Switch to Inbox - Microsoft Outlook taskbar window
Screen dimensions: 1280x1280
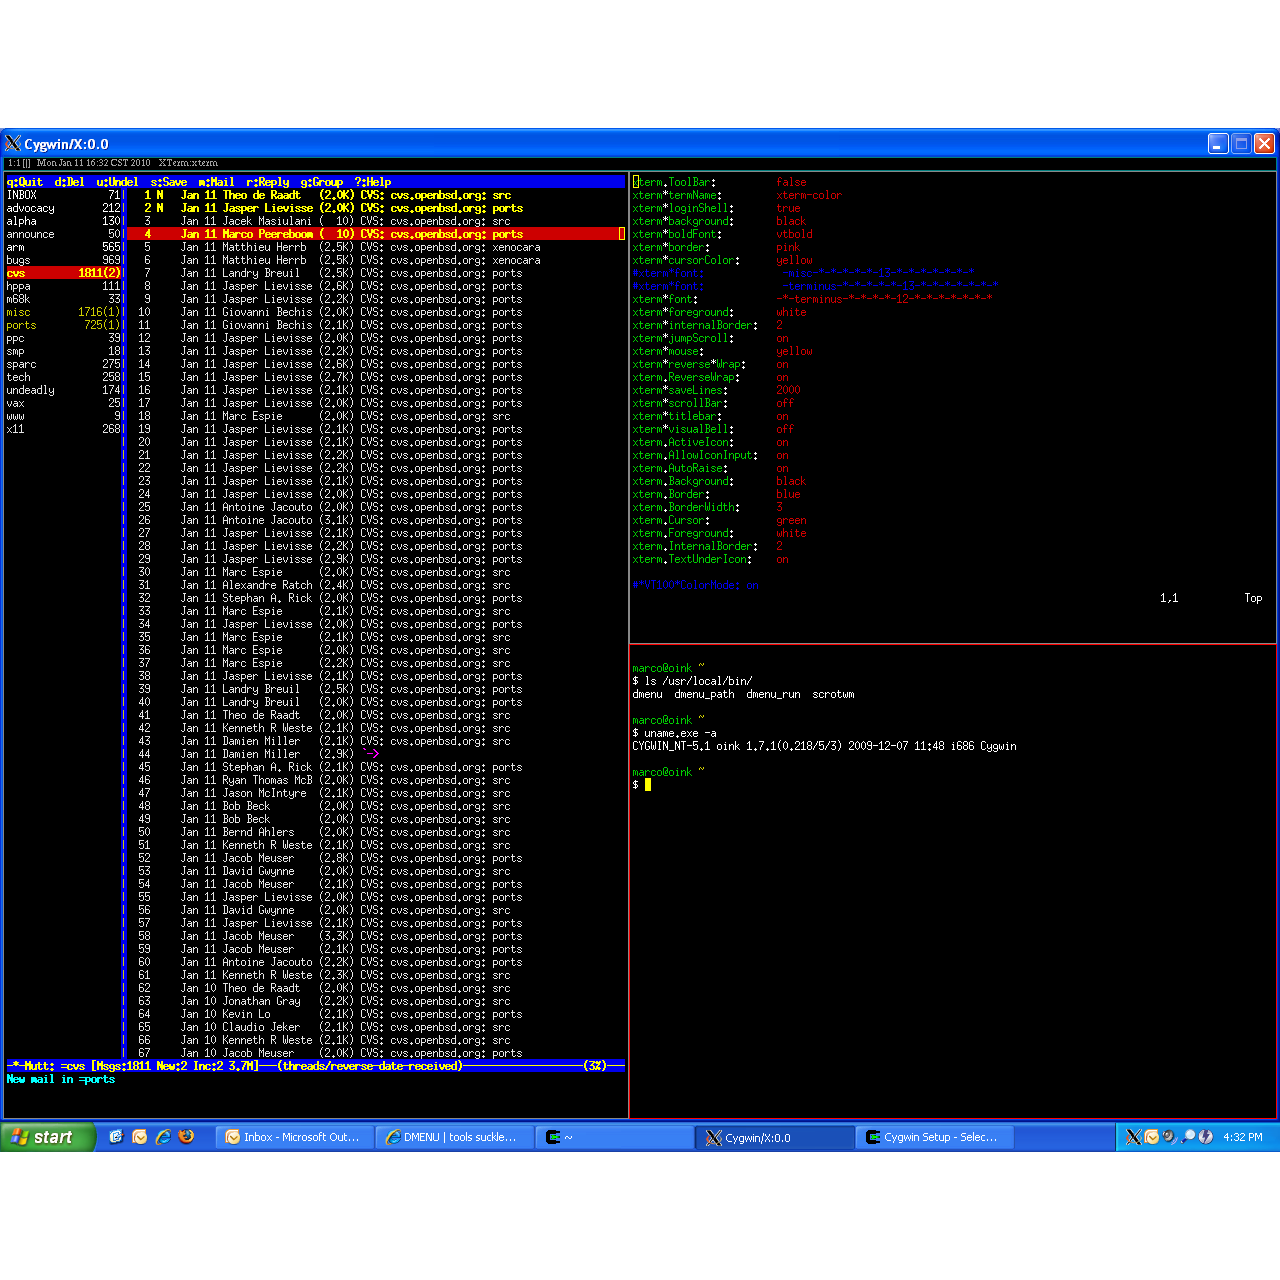(x=294, y=1137)
